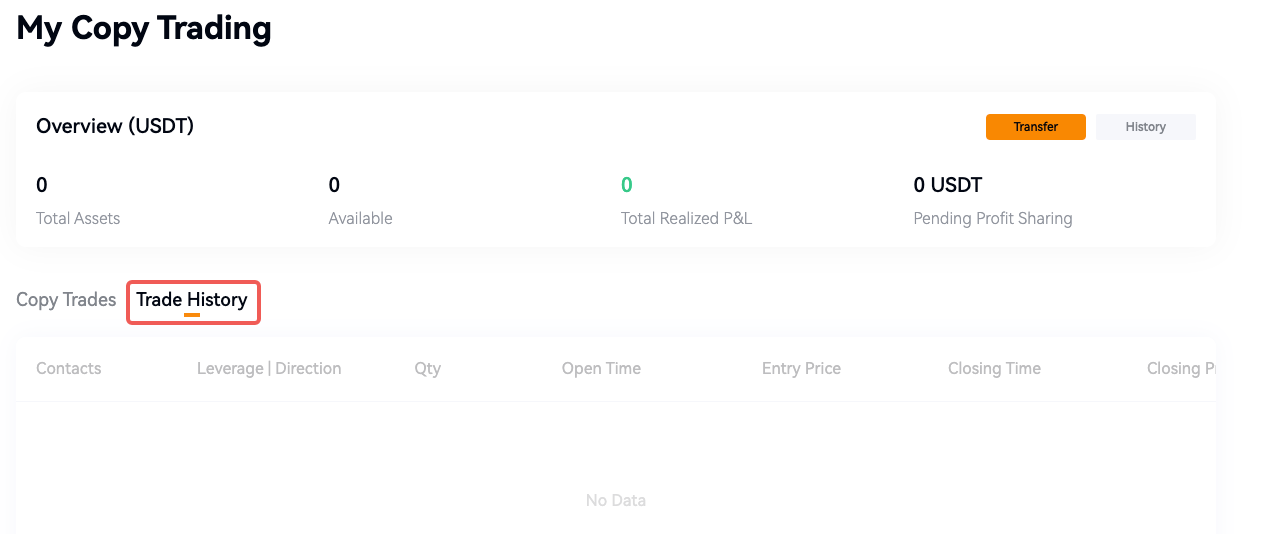1273x534 pixels.
Task: Click the Available balance label
Action: point(360,218)
